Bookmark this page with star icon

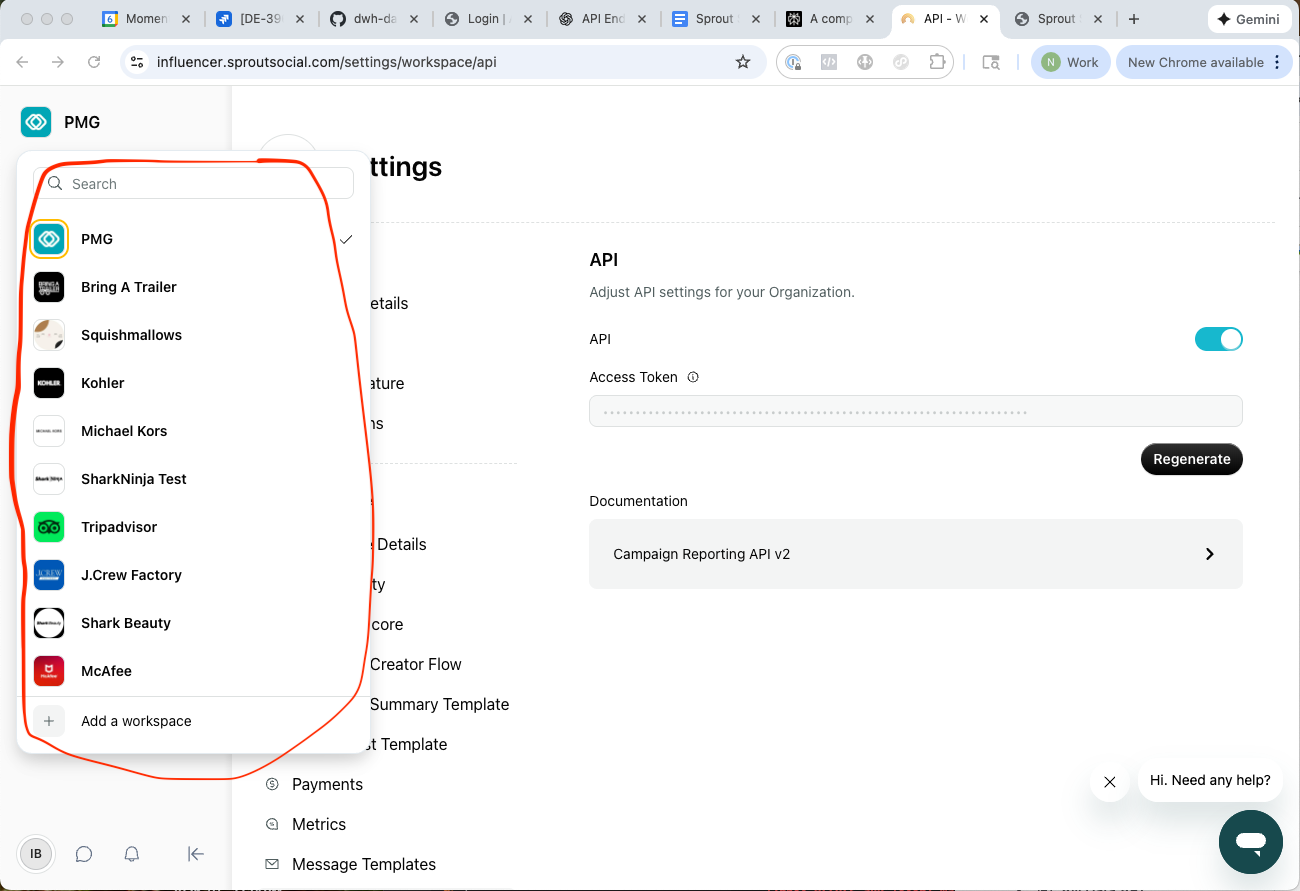pos(742,62)
